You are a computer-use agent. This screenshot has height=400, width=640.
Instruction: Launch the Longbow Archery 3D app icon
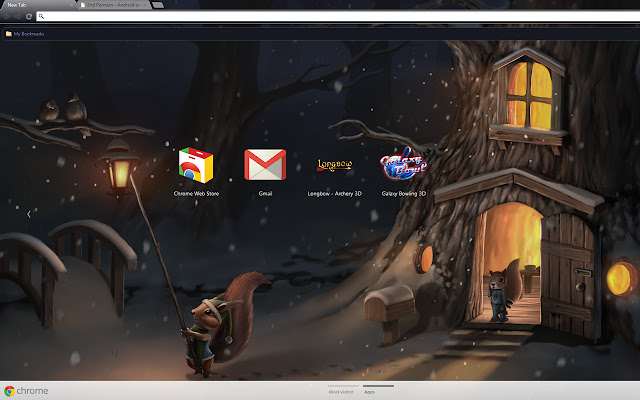(334, 165)
